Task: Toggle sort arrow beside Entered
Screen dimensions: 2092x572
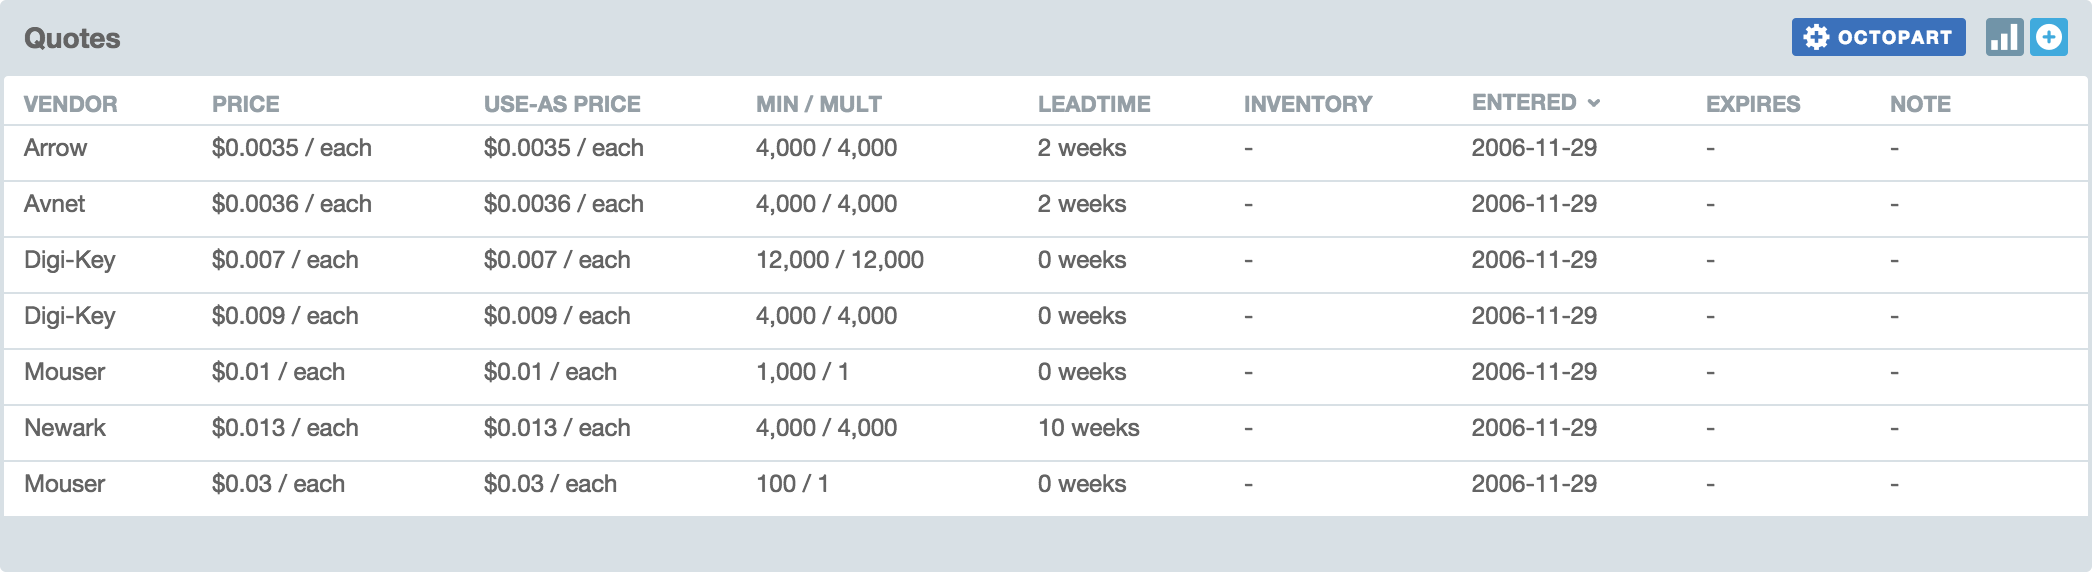Action: (1594, 103)
